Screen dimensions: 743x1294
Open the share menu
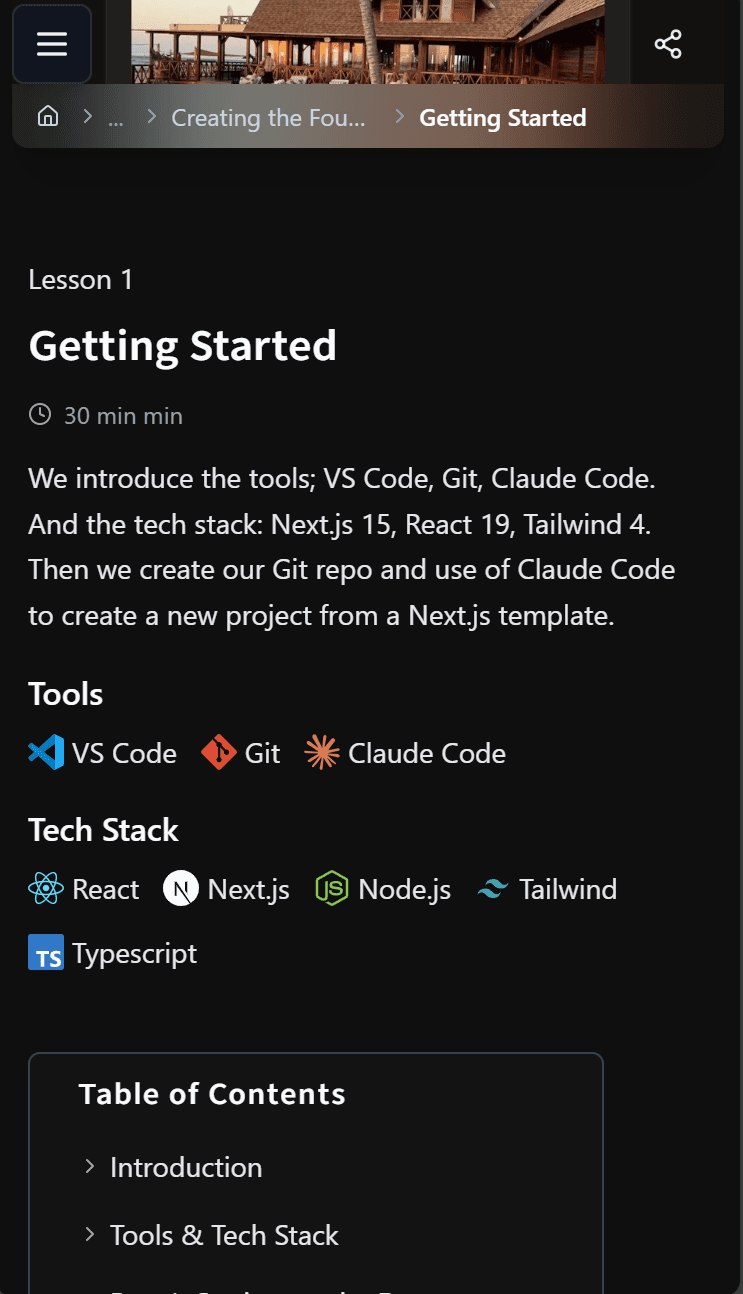pos(667,44)
